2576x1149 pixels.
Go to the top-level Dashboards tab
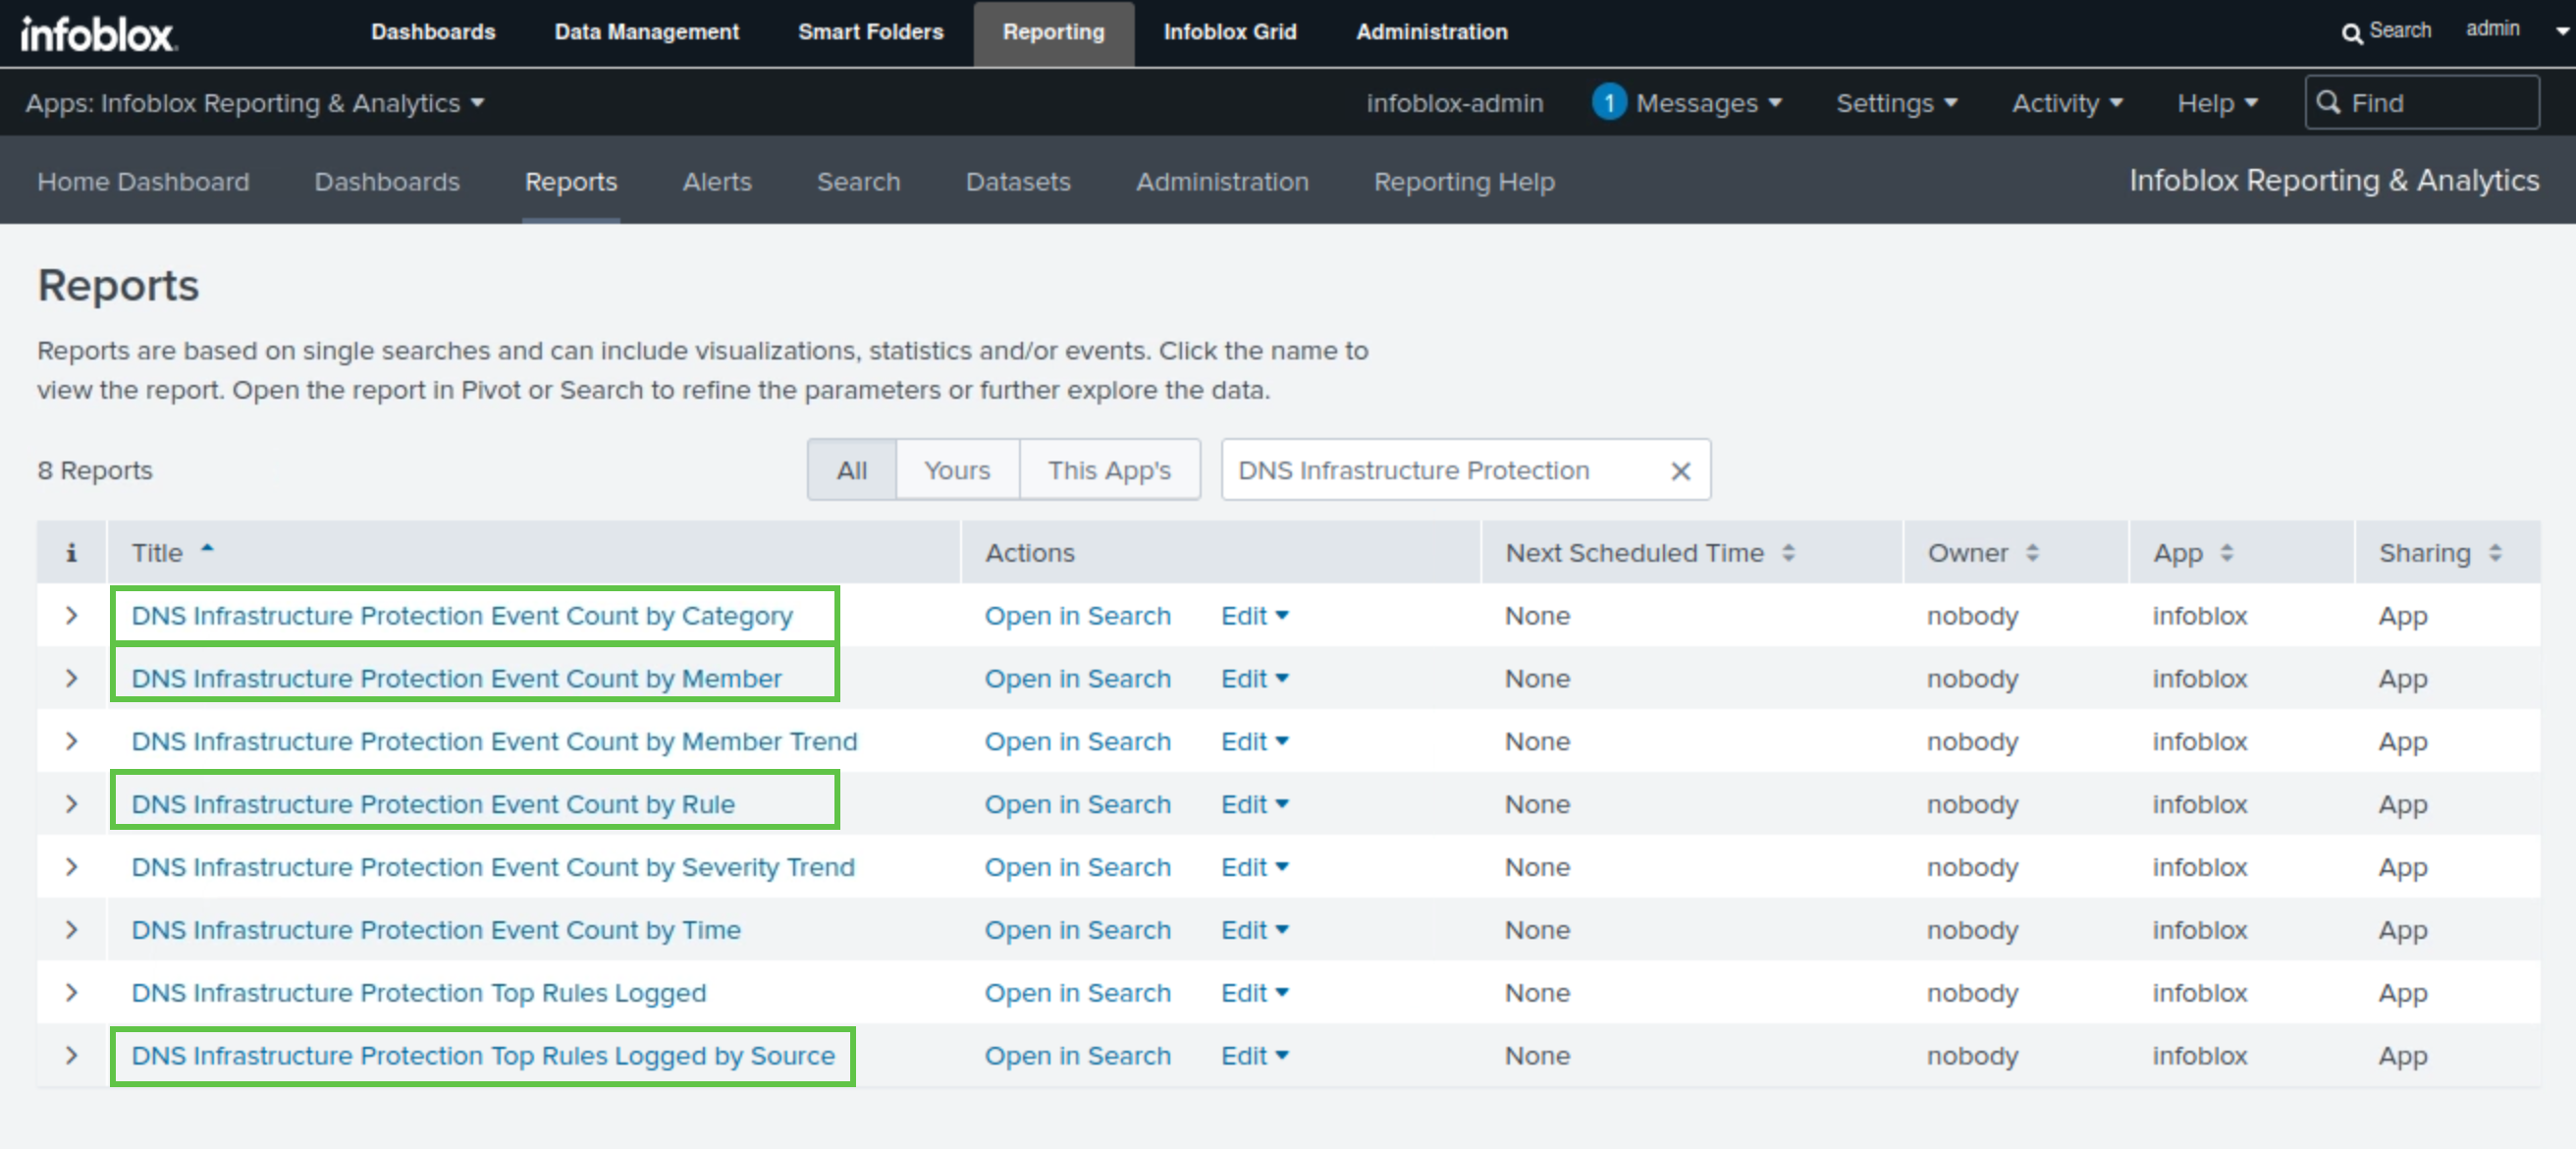433,32
